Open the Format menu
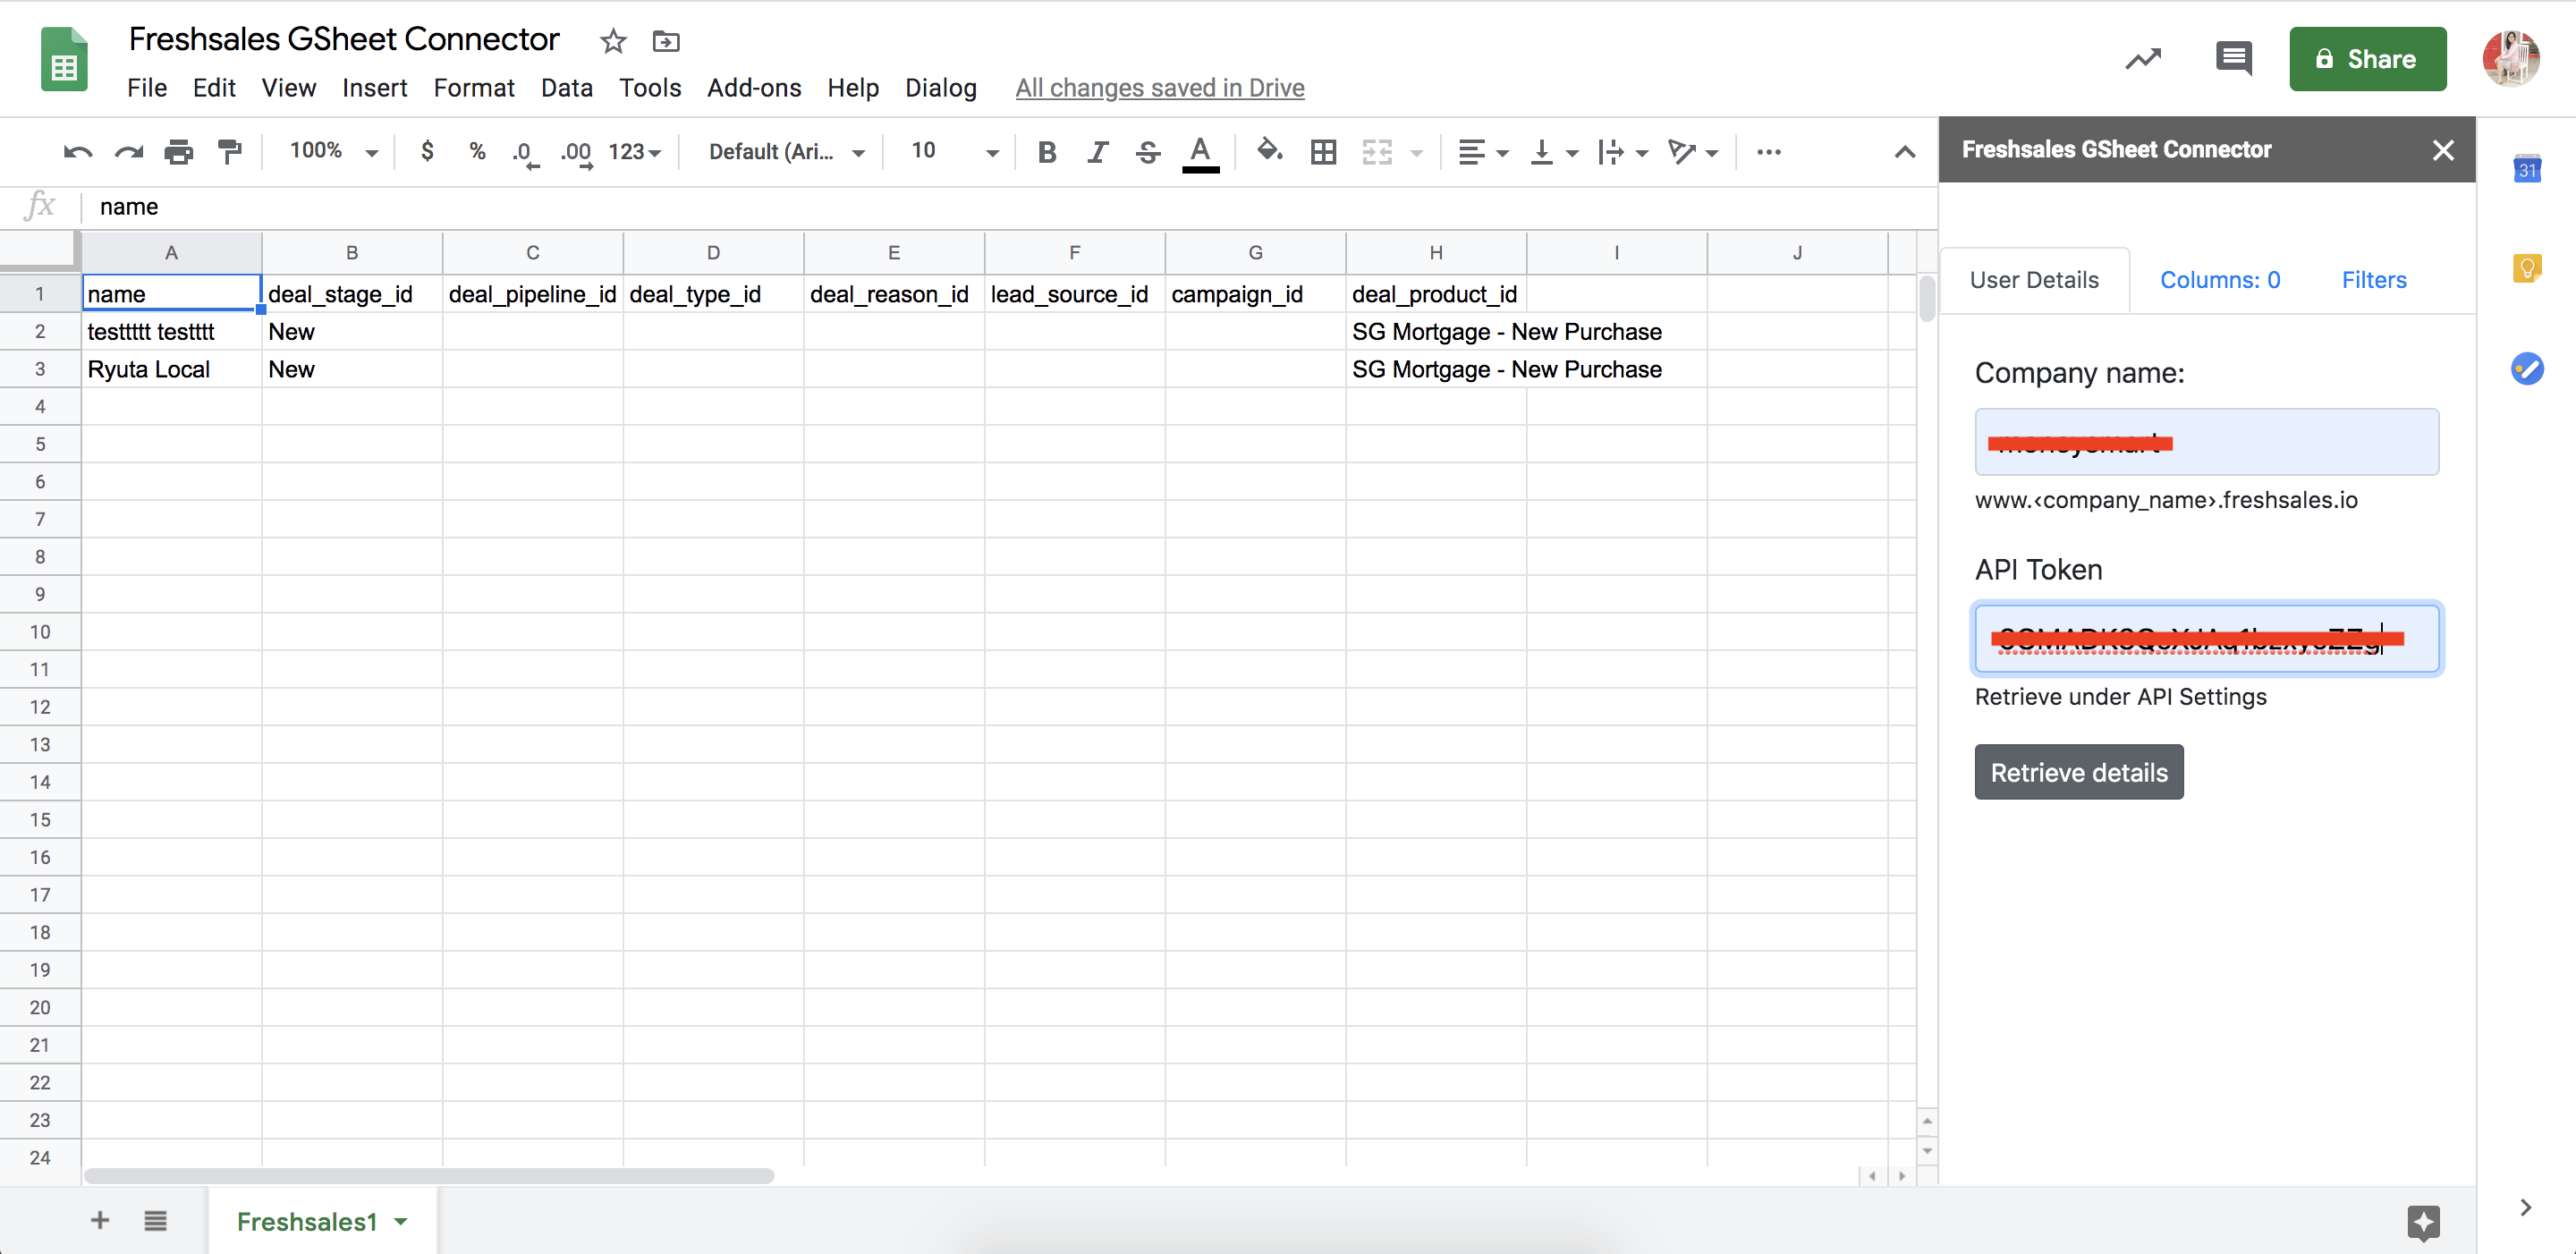 click(474, 88)
